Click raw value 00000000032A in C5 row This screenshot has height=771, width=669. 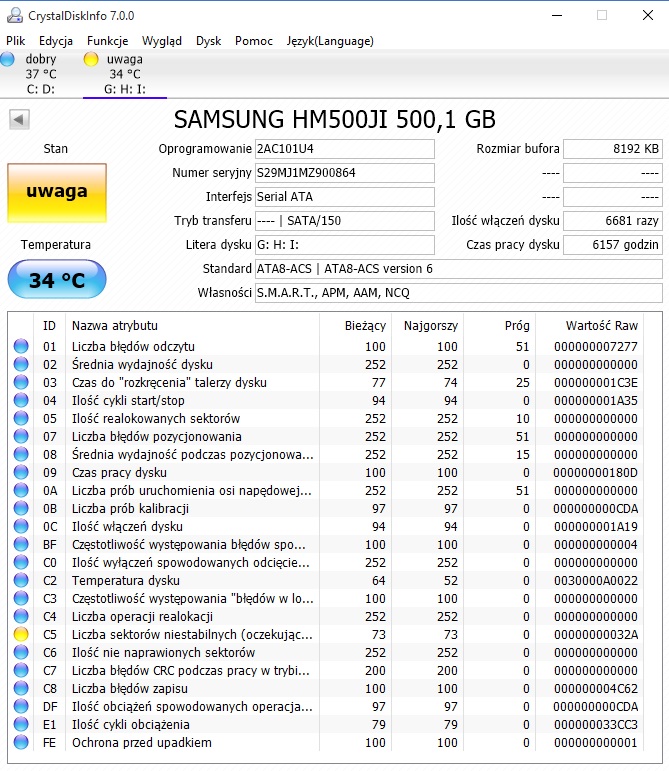click(x=596, y=635)
